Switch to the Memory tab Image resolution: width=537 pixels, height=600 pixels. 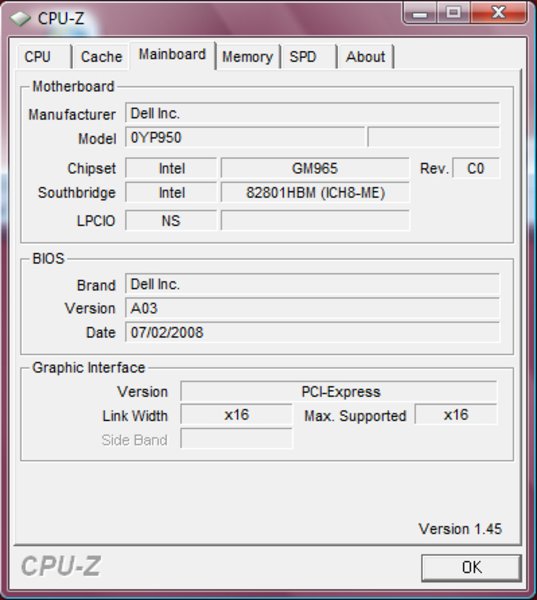tap(248, 57)
